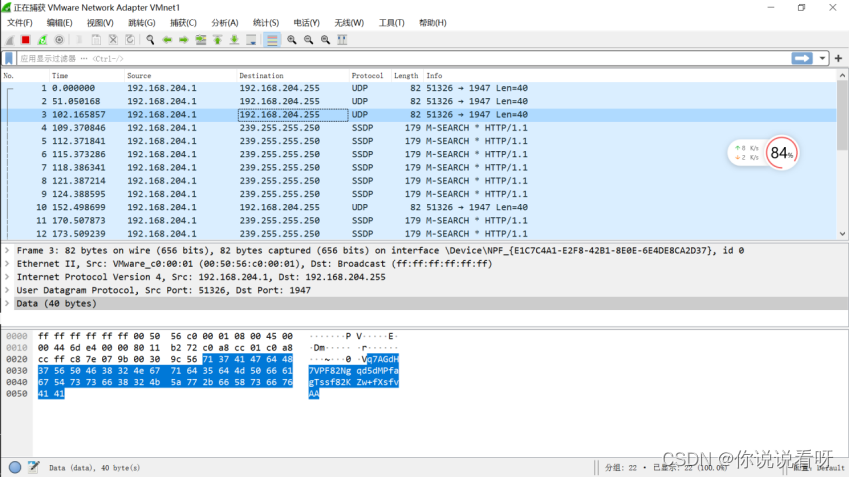Screen dimensions: 849x478
Task: Open the 帮助(H) menu
Action: coord(433,23)
